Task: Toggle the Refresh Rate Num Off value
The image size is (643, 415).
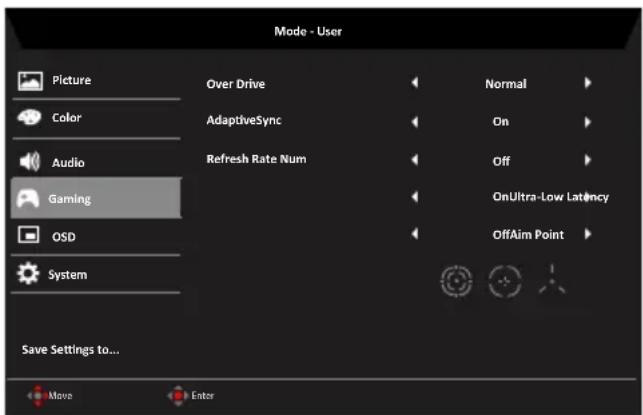Action: tap(501, 161)
